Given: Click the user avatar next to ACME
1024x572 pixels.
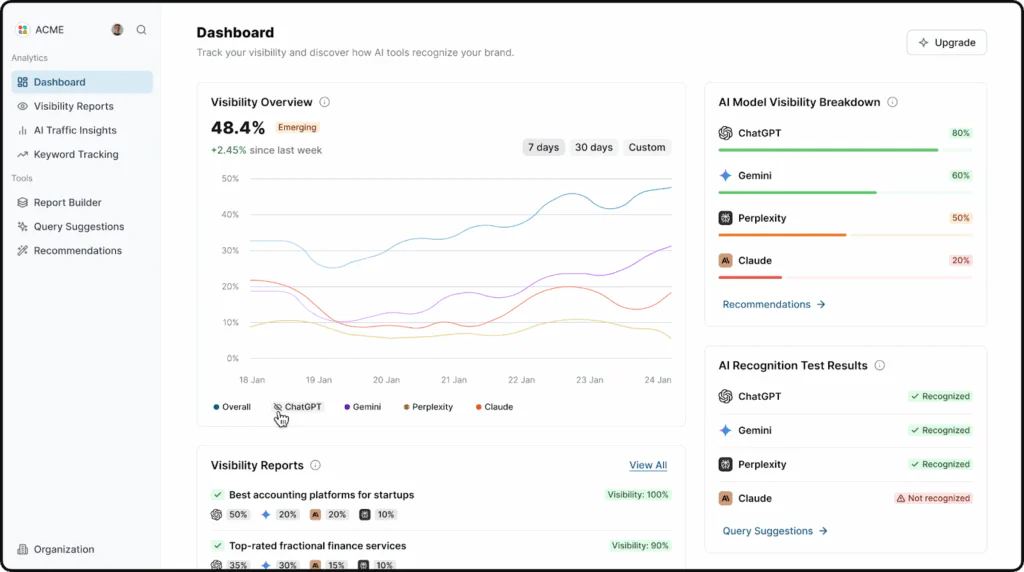Looking at the screenshot, I should click(x=118, y=30).
